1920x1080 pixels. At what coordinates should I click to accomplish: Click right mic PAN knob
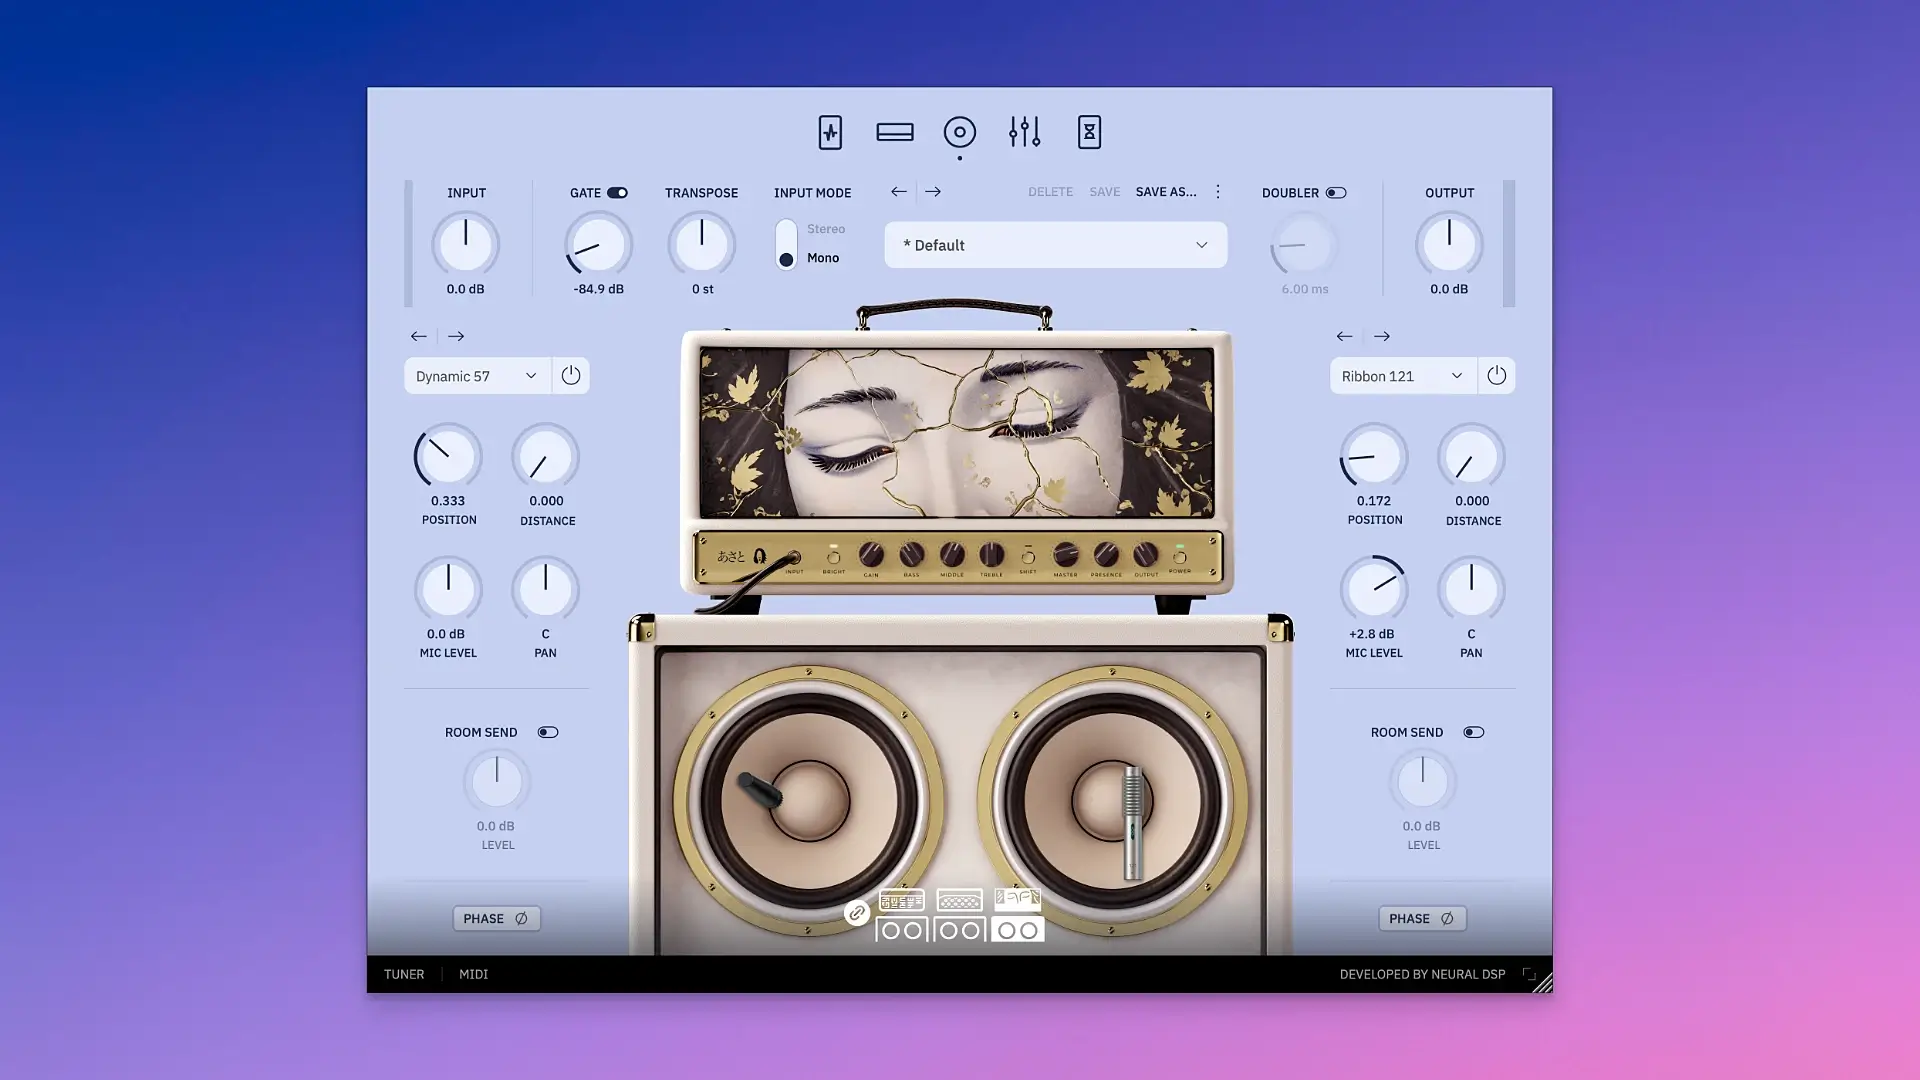[x=1472, y=589]
